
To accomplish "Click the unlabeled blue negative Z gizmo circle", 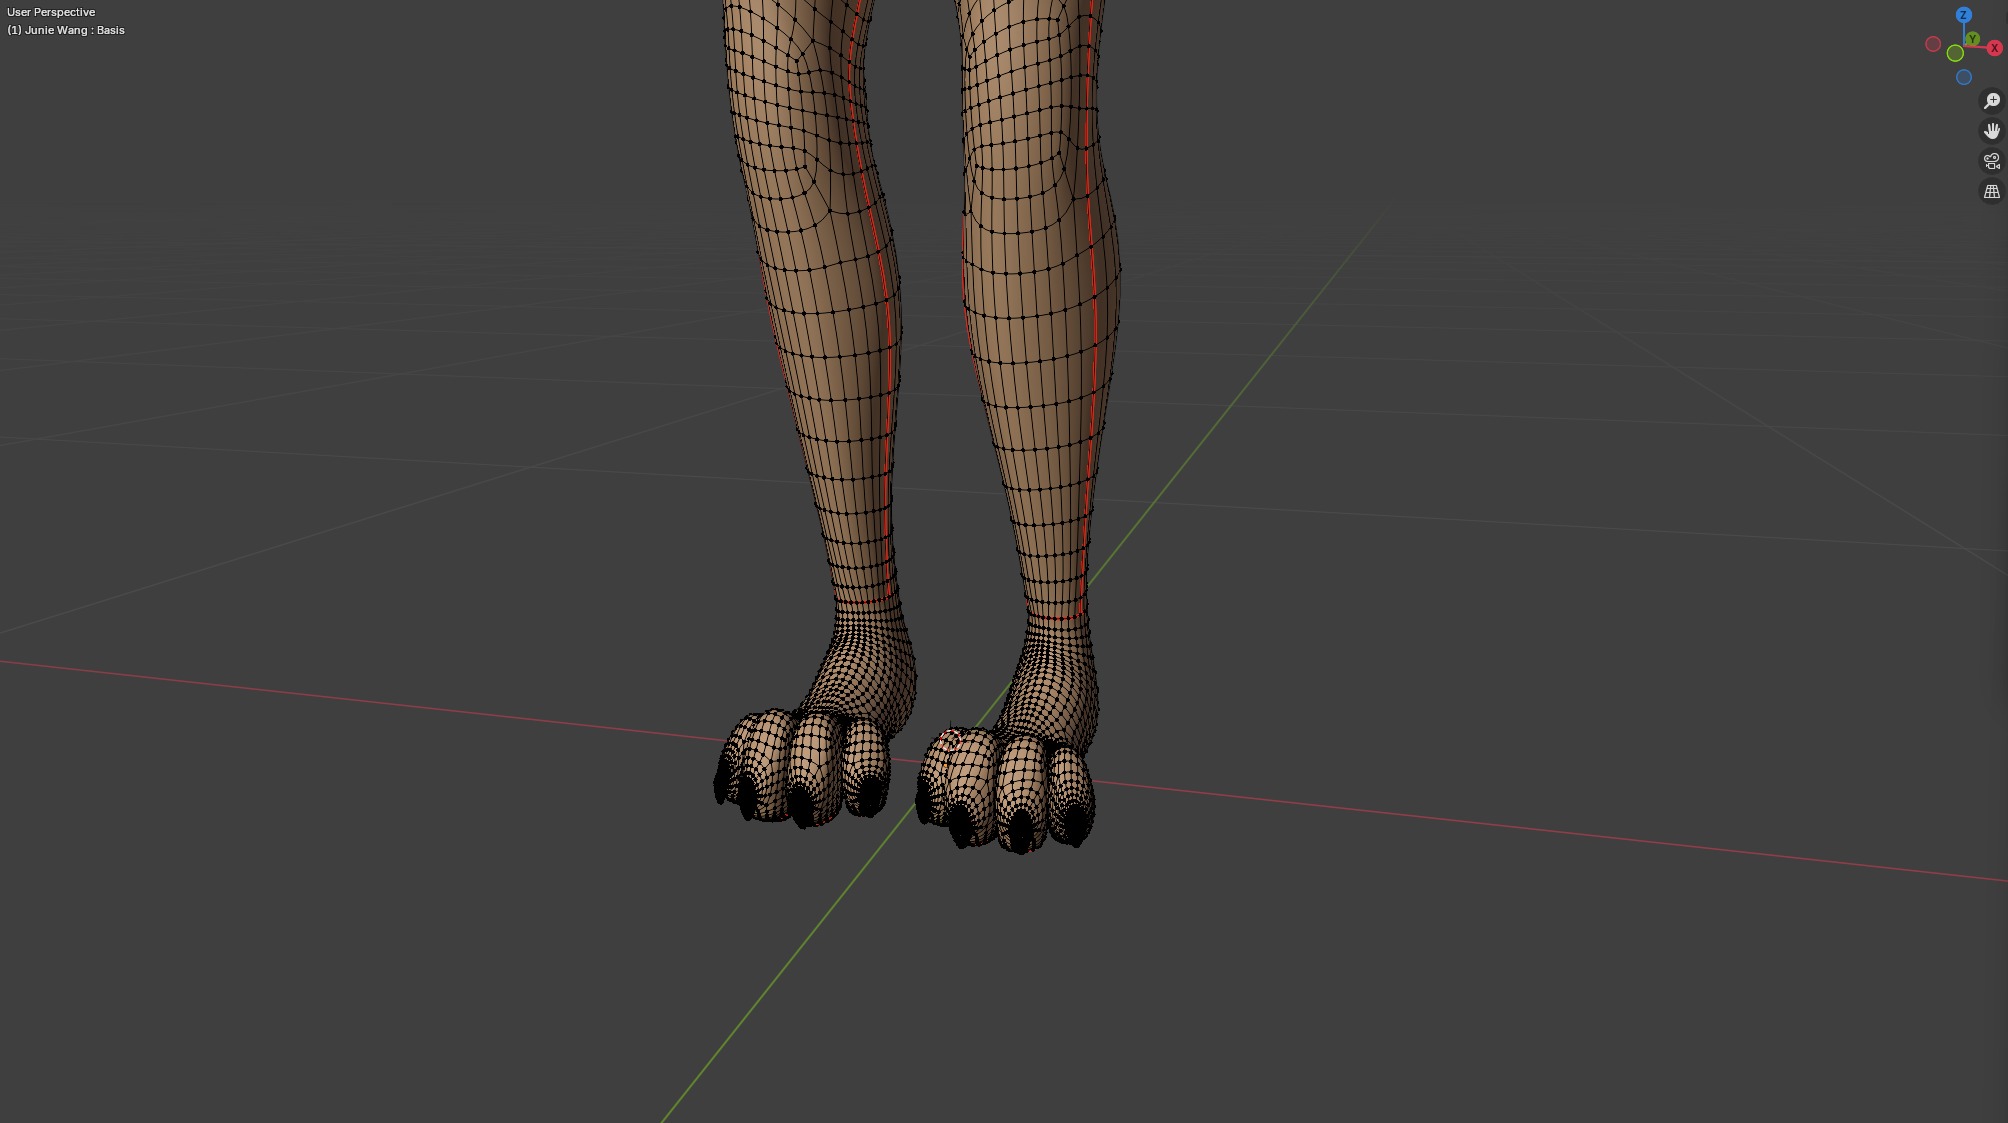I will coord(1964,77).
